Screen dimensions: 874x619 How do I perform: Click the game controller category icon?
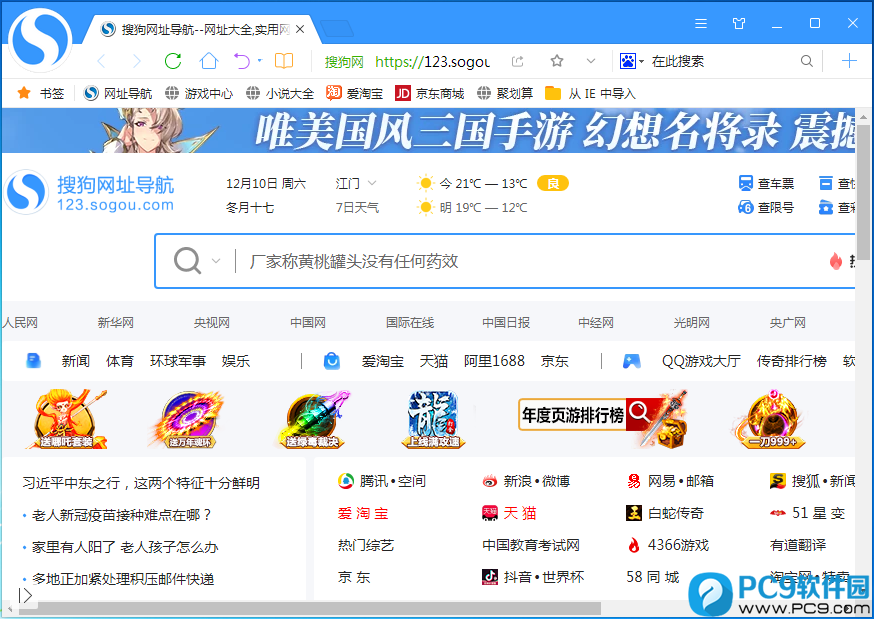tap(631, 361)
